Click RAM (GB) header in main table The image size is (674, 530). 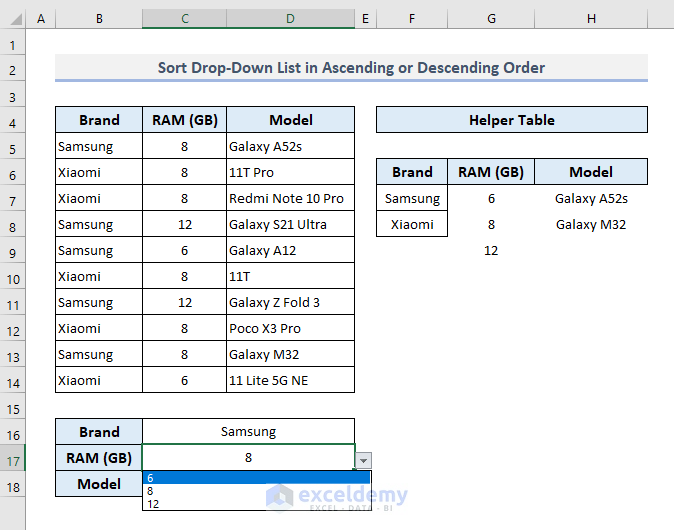pyautogui.click(x=184, y=120)
